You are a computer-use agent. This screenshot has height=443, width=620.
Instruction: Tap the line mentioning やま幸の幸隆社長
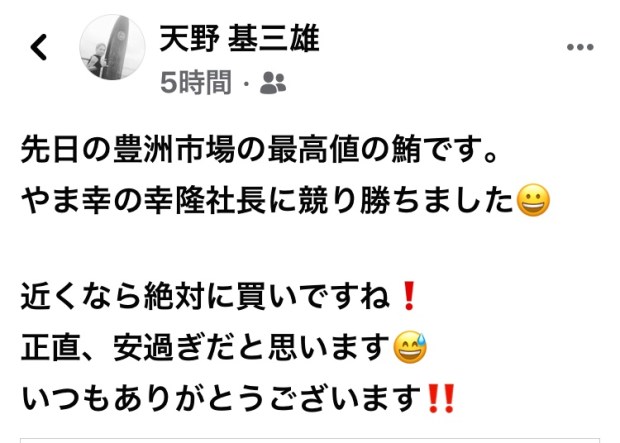285,200
